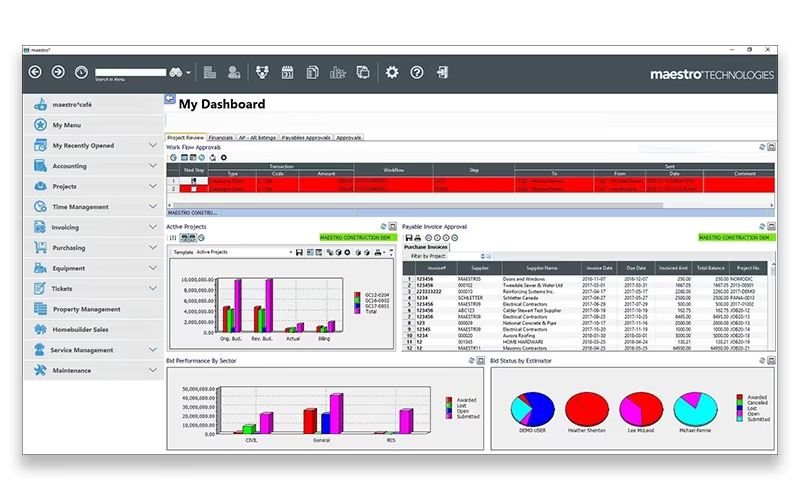Screen dimensions: 800x500
Task: Expand the Time Management menu chevron
Action: (x=153, y=207)
